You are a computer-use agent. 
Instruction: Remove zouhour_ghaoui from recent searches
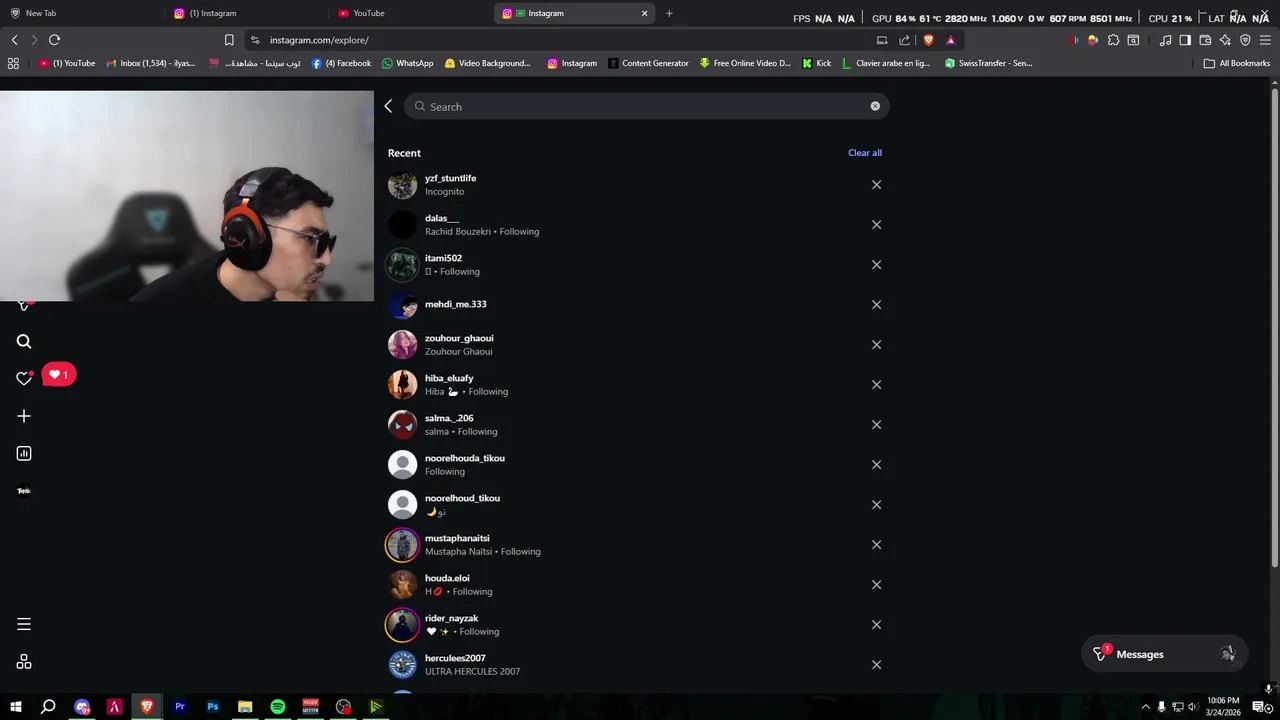876,345
